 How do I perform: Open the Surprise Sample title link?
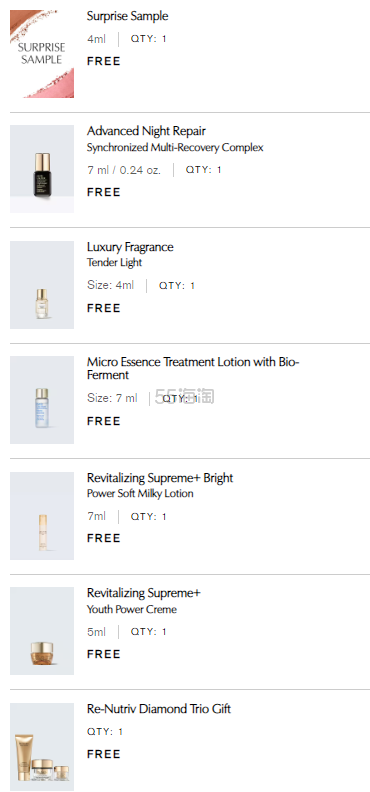tap(127, 16)
